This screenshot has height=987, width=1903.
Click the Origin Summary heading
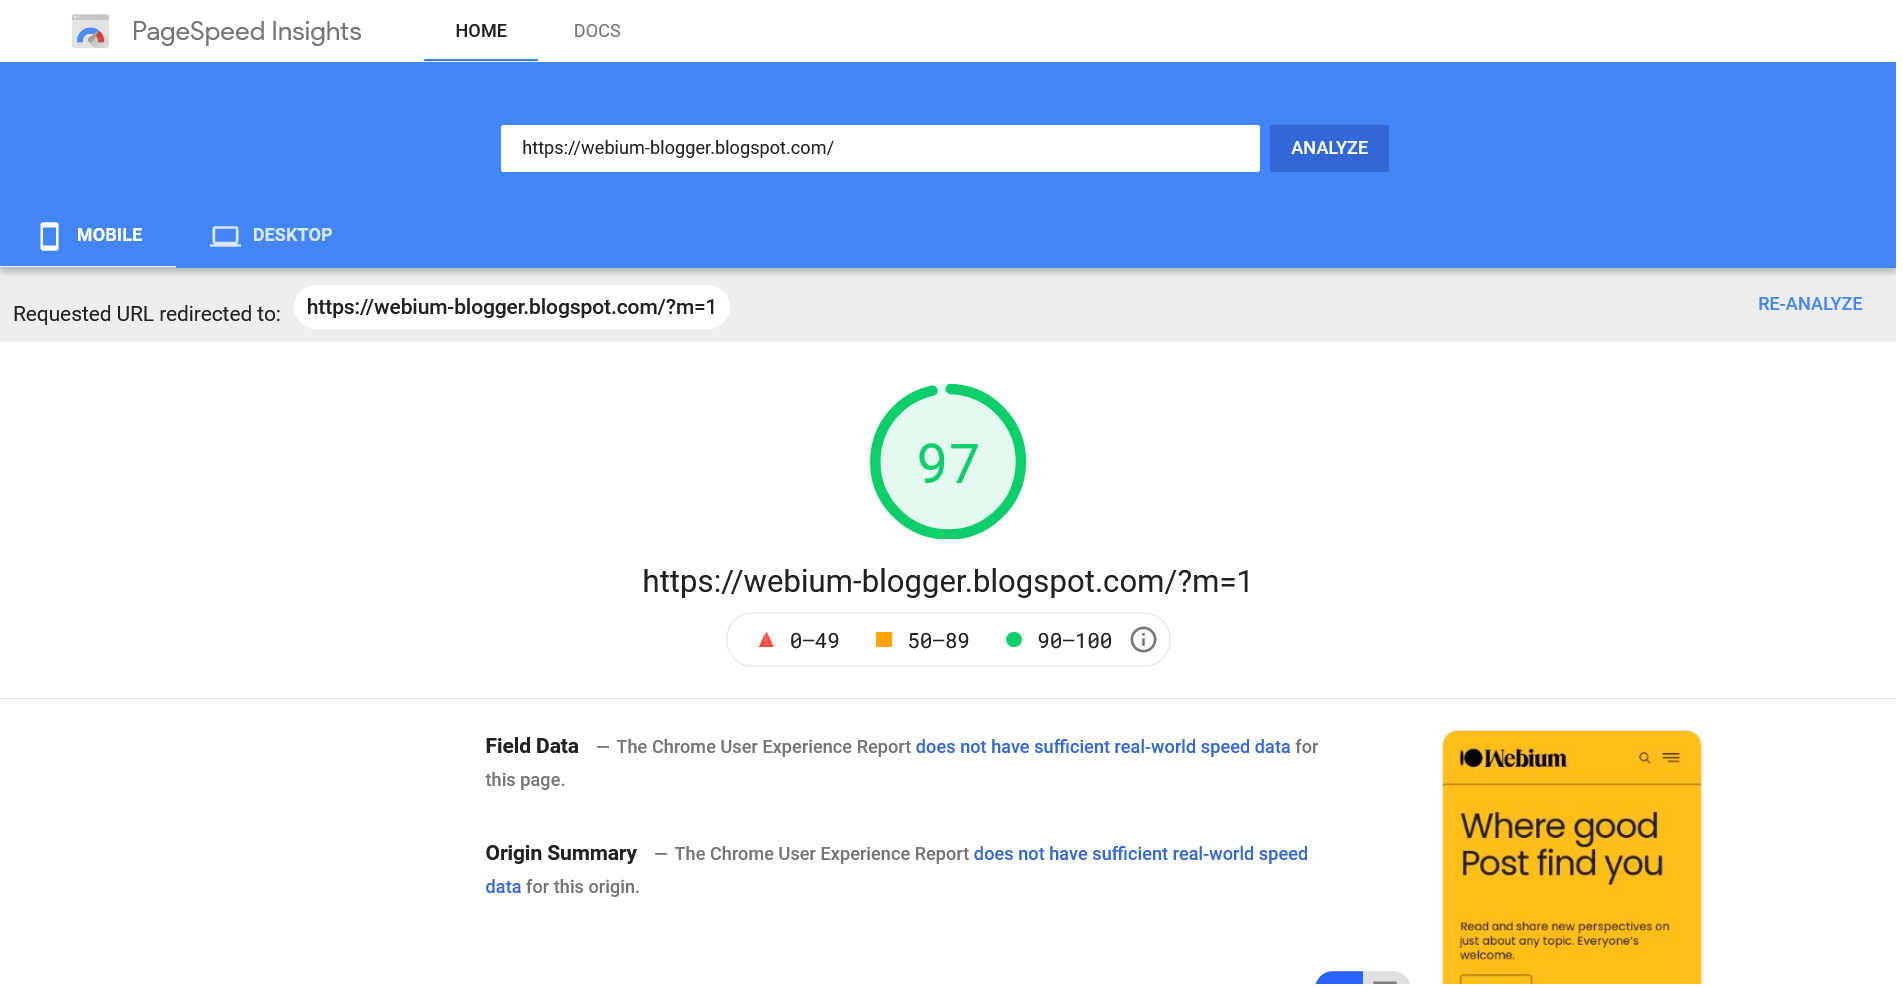(561, 853)
